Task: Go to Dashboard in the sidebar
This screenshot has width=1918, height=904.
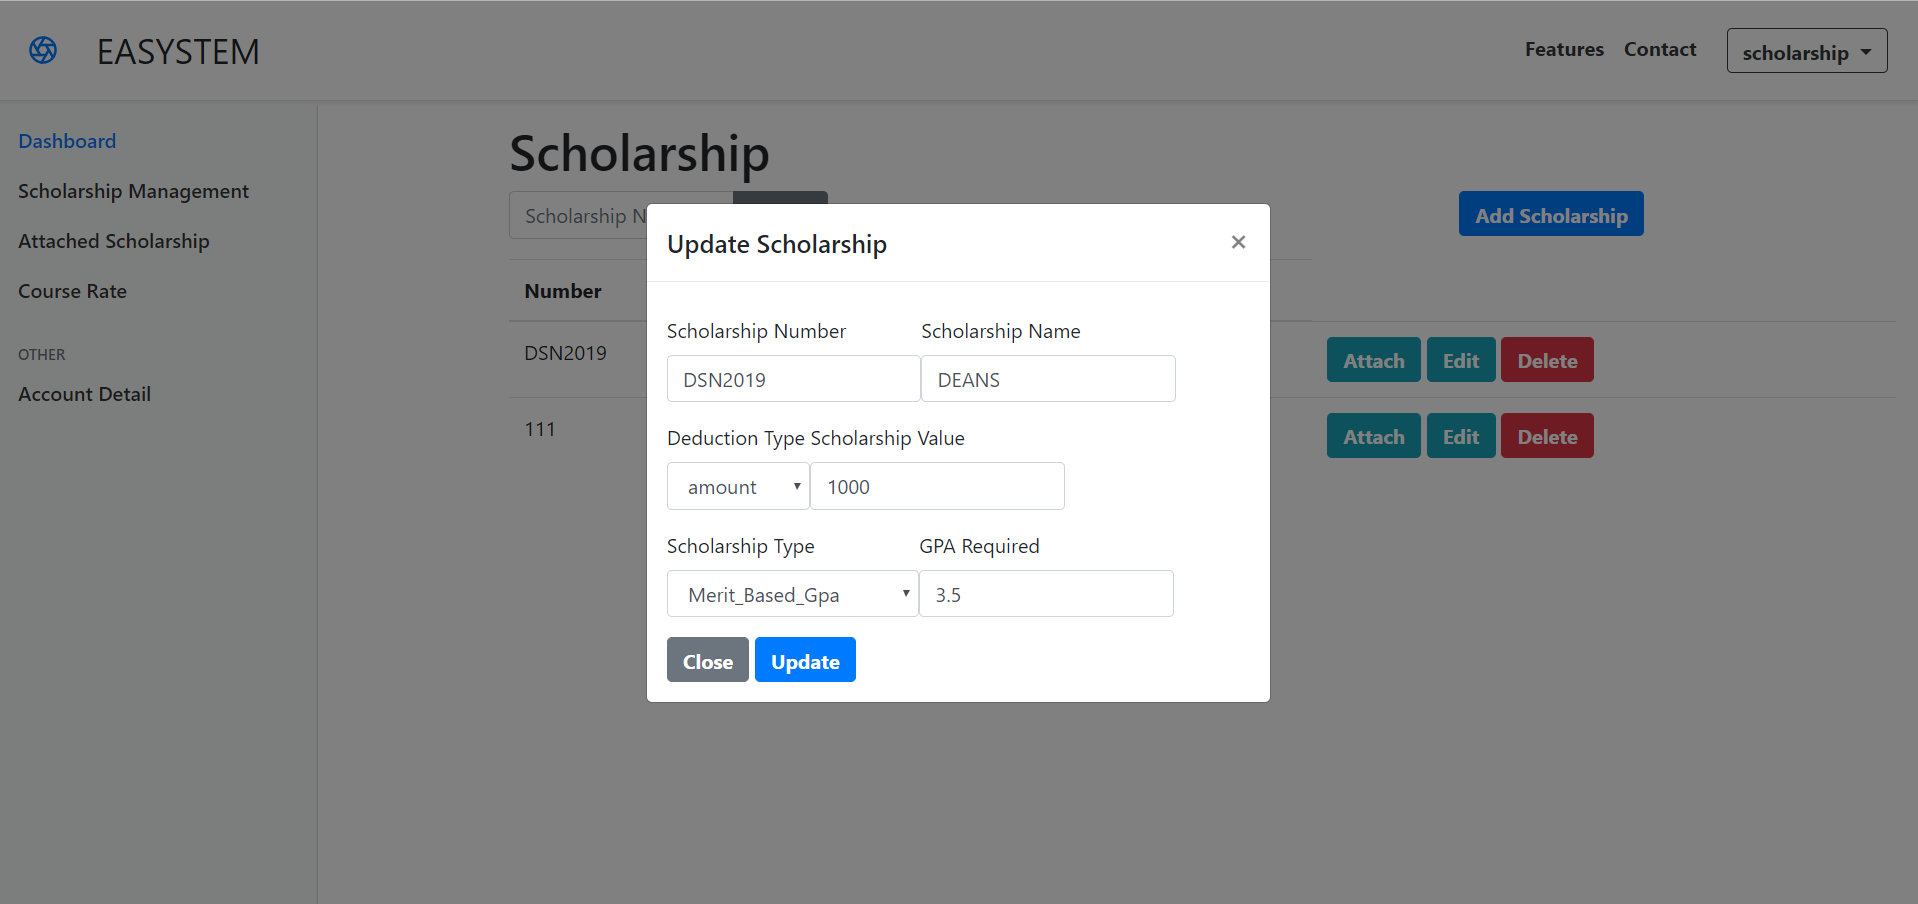Action: point(67,141)
